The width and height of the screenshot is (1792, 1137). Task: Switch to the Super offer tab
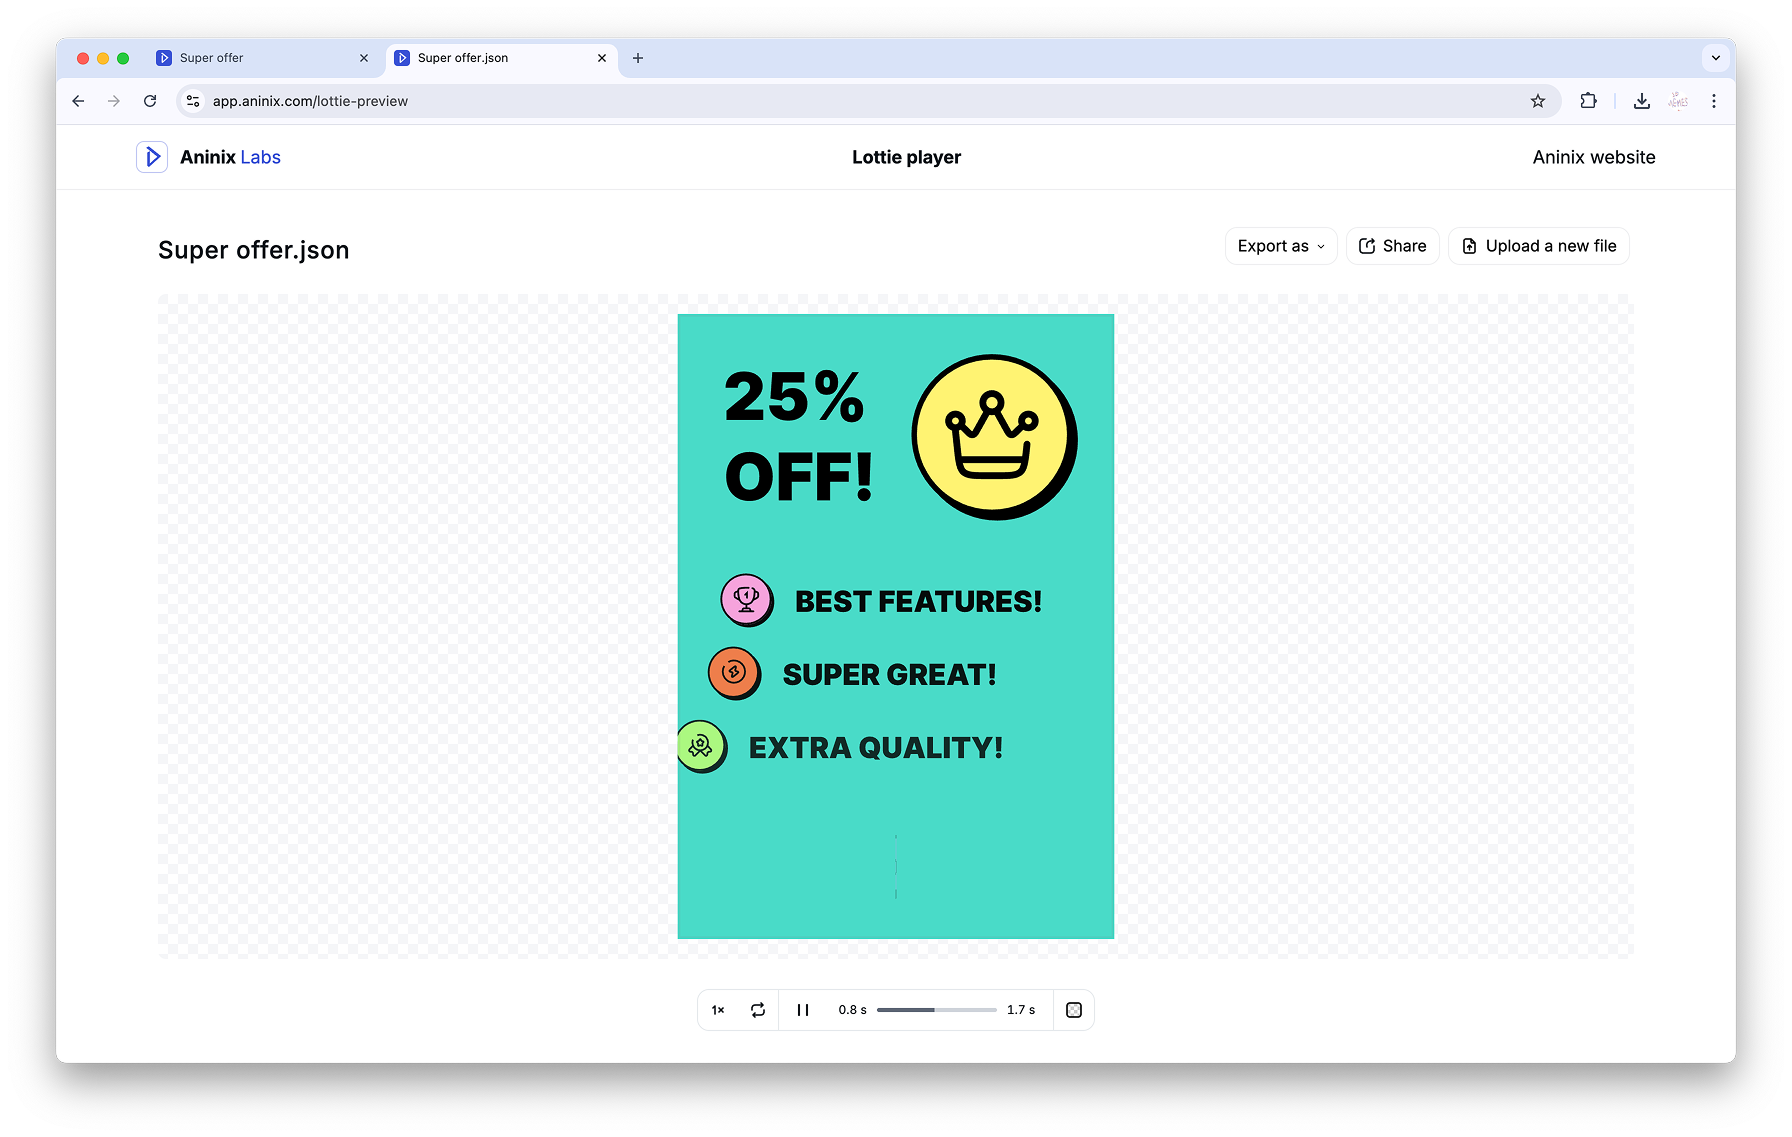tap(263, 58)
